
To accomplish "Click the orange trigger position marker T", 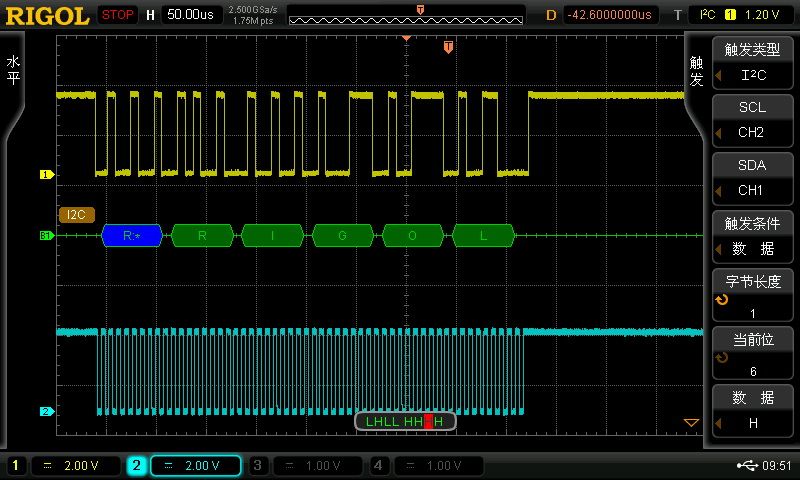I will [449, 46].
